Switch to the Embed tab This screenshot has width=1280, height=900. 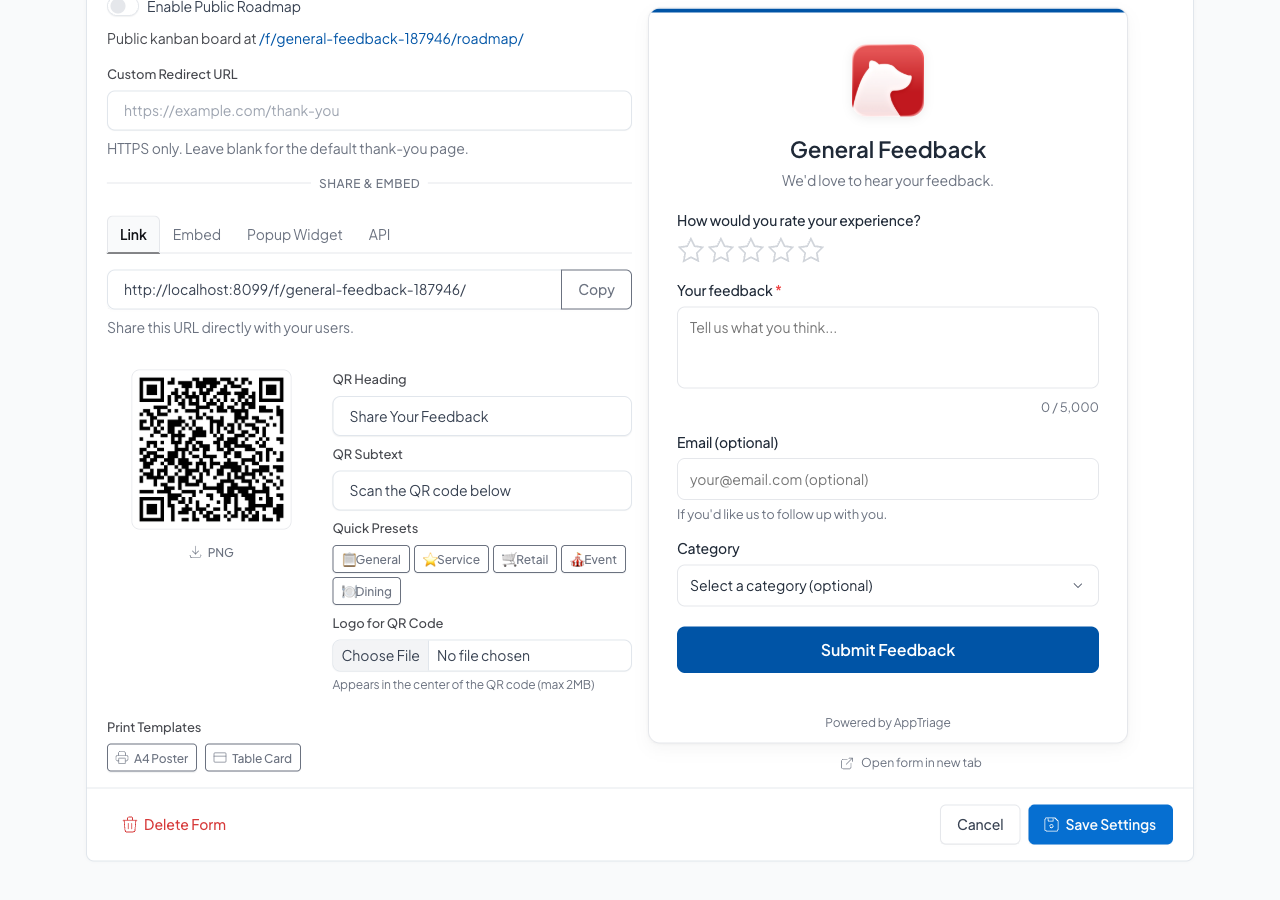tap(196, 234)
